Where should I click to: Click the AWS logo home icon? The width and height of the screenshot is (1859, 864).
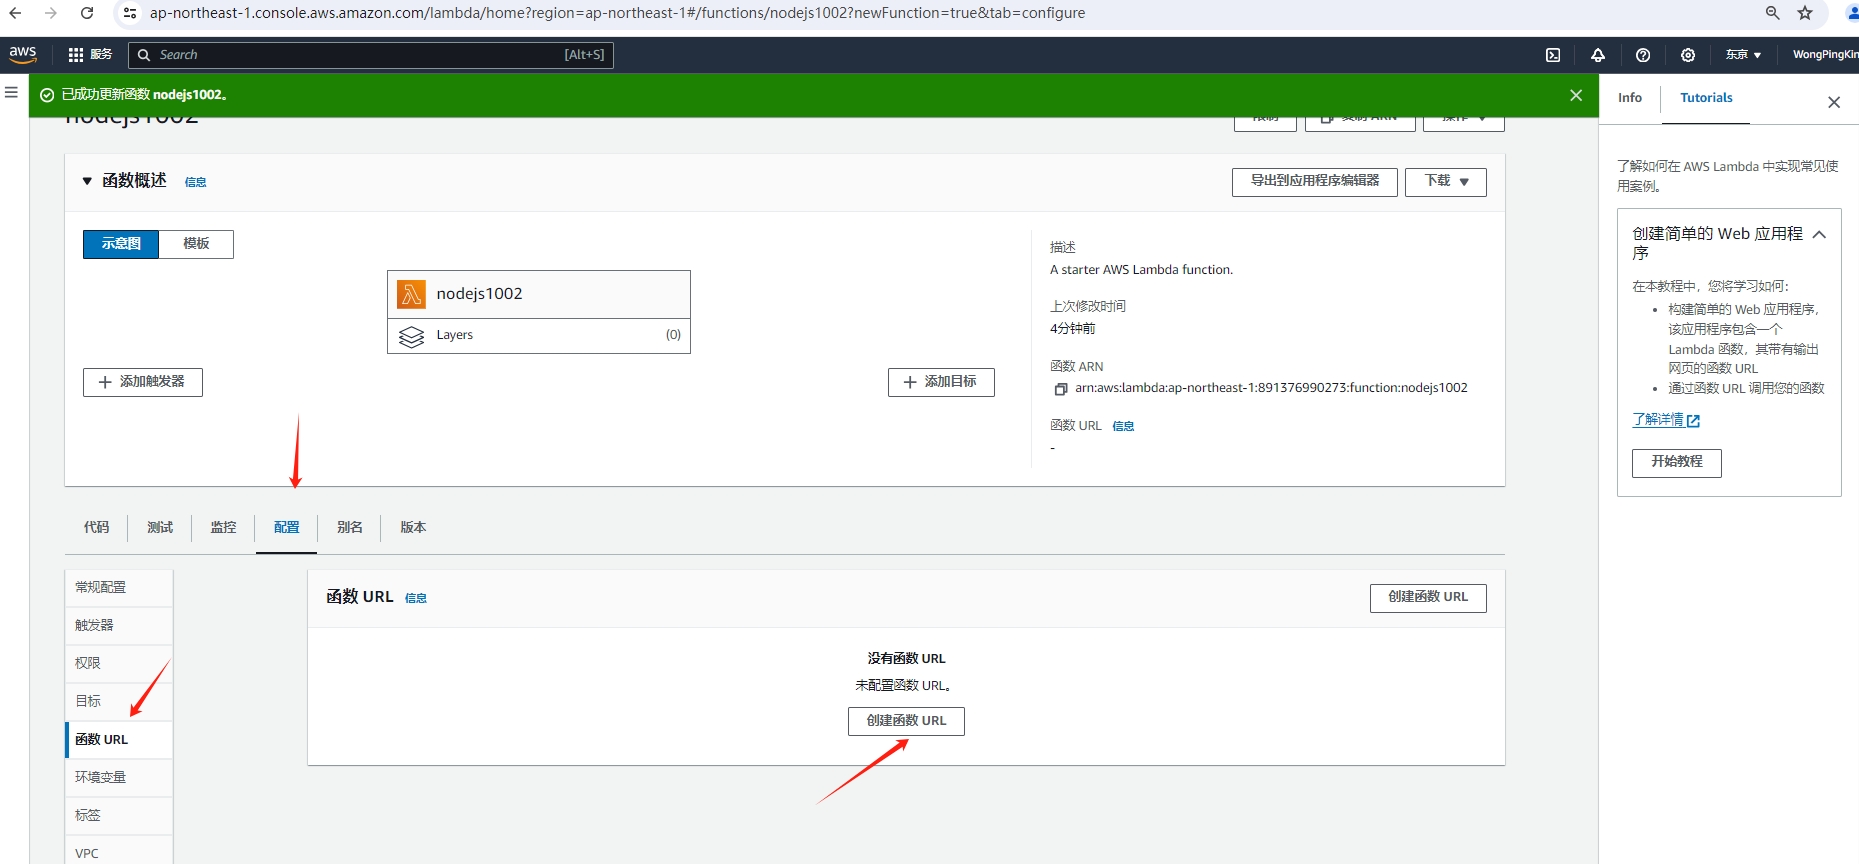(22, 54)
